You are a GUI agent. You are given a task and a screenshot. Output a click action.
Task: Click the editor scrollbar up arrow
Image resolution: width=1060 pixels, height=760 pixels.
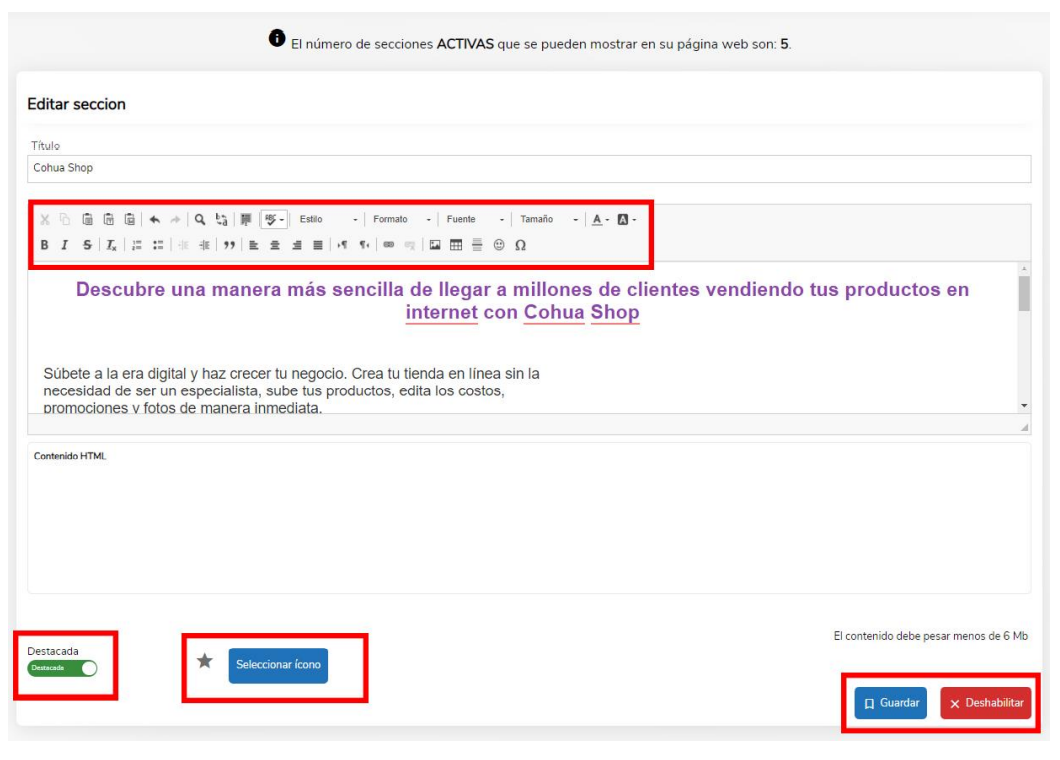(1024, 268)
